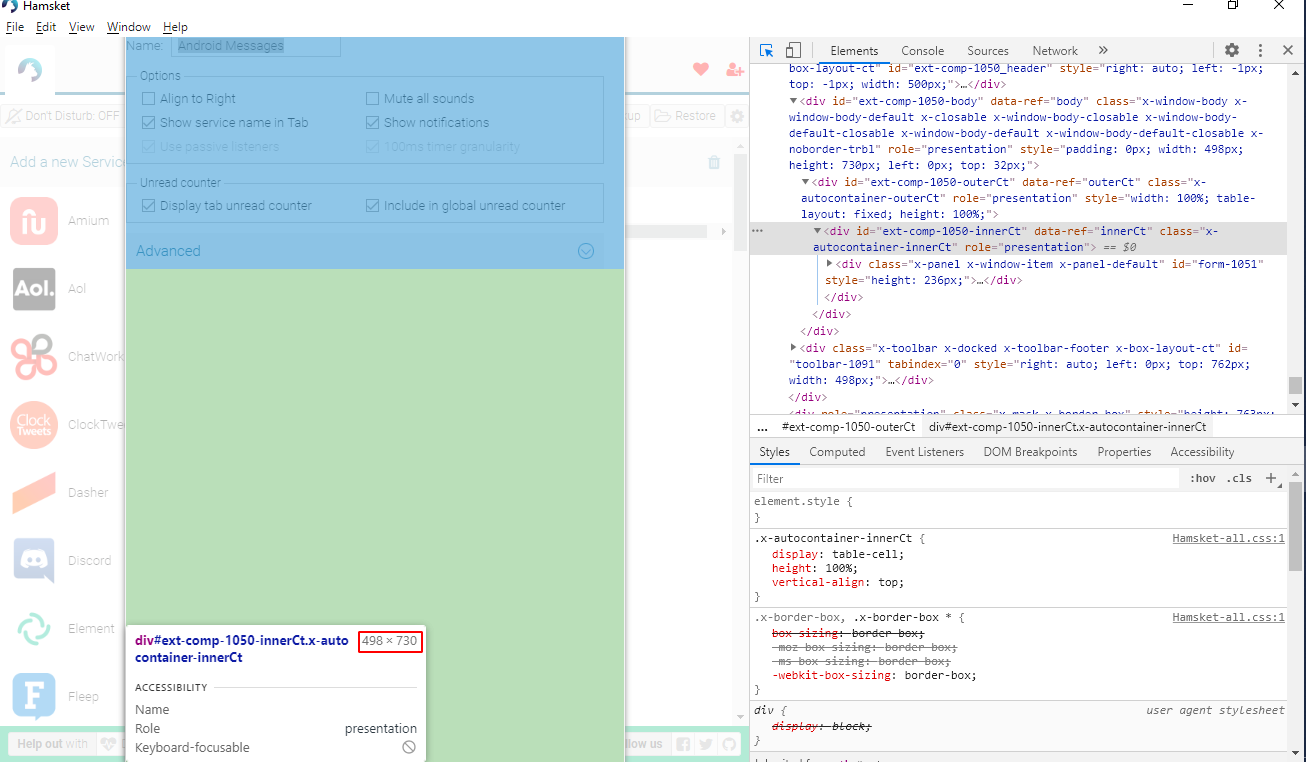Click the Hamsket logo home tab
The image size is (1306, 762).
[x=30, y=70]
